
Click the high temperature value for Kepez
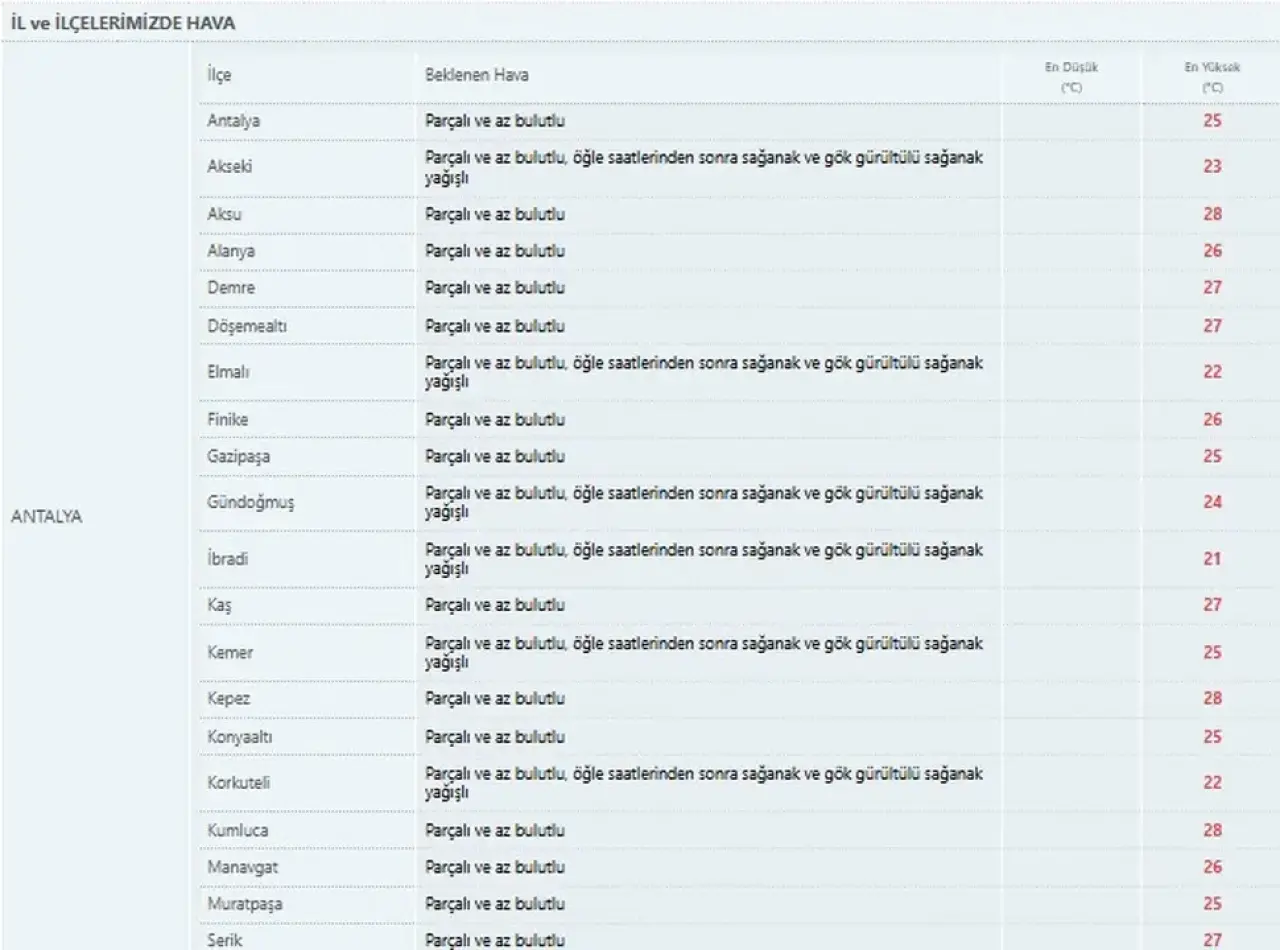pyautogui.click(x=1212, y=698)
